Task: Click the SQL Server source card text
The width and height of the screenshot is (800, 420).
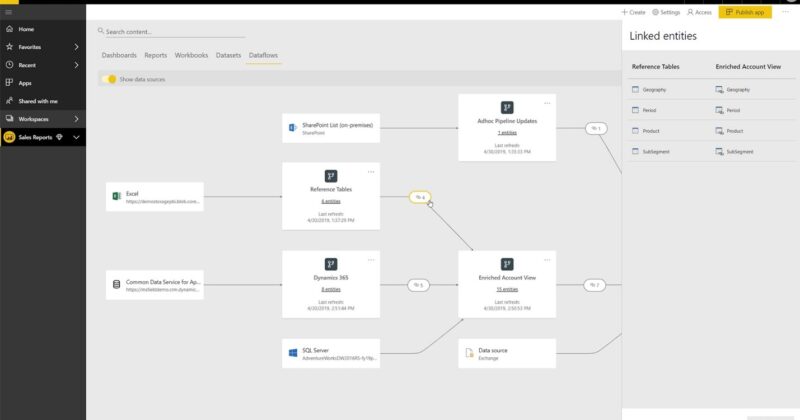Action: pyautogui.click(x=315, y=350)
